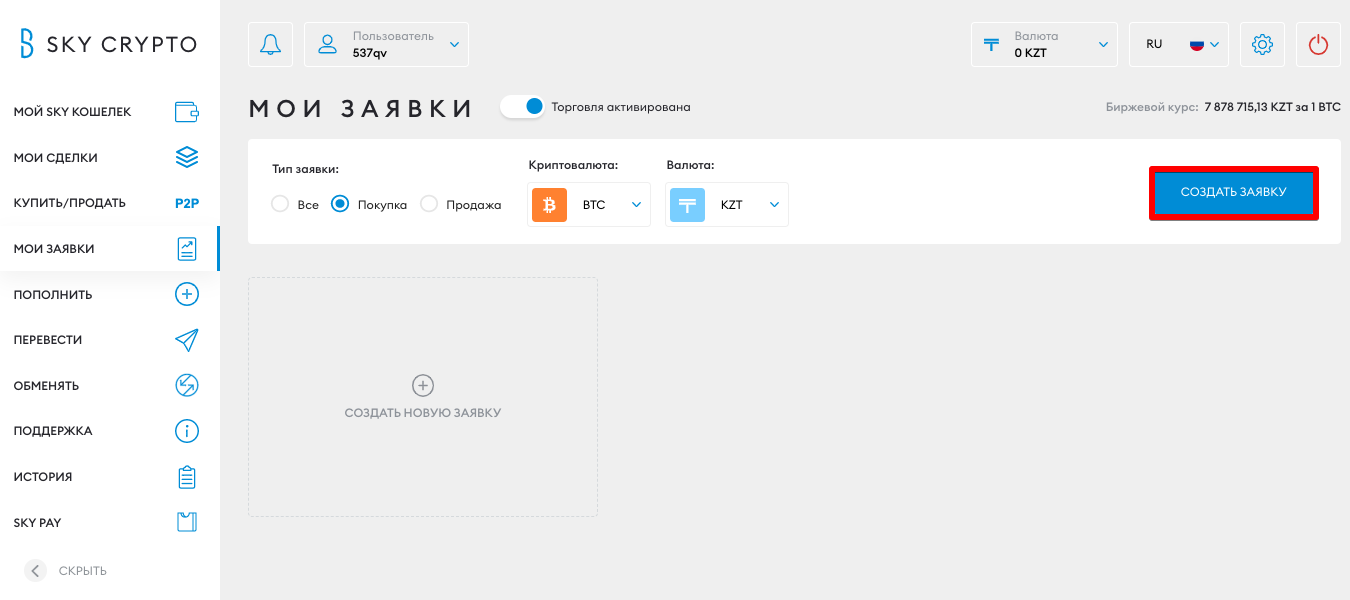This screenshot has height=600, width=1350.
Task: Click the chart icon beside Мои заявки
Action: [x=187, y=249]
